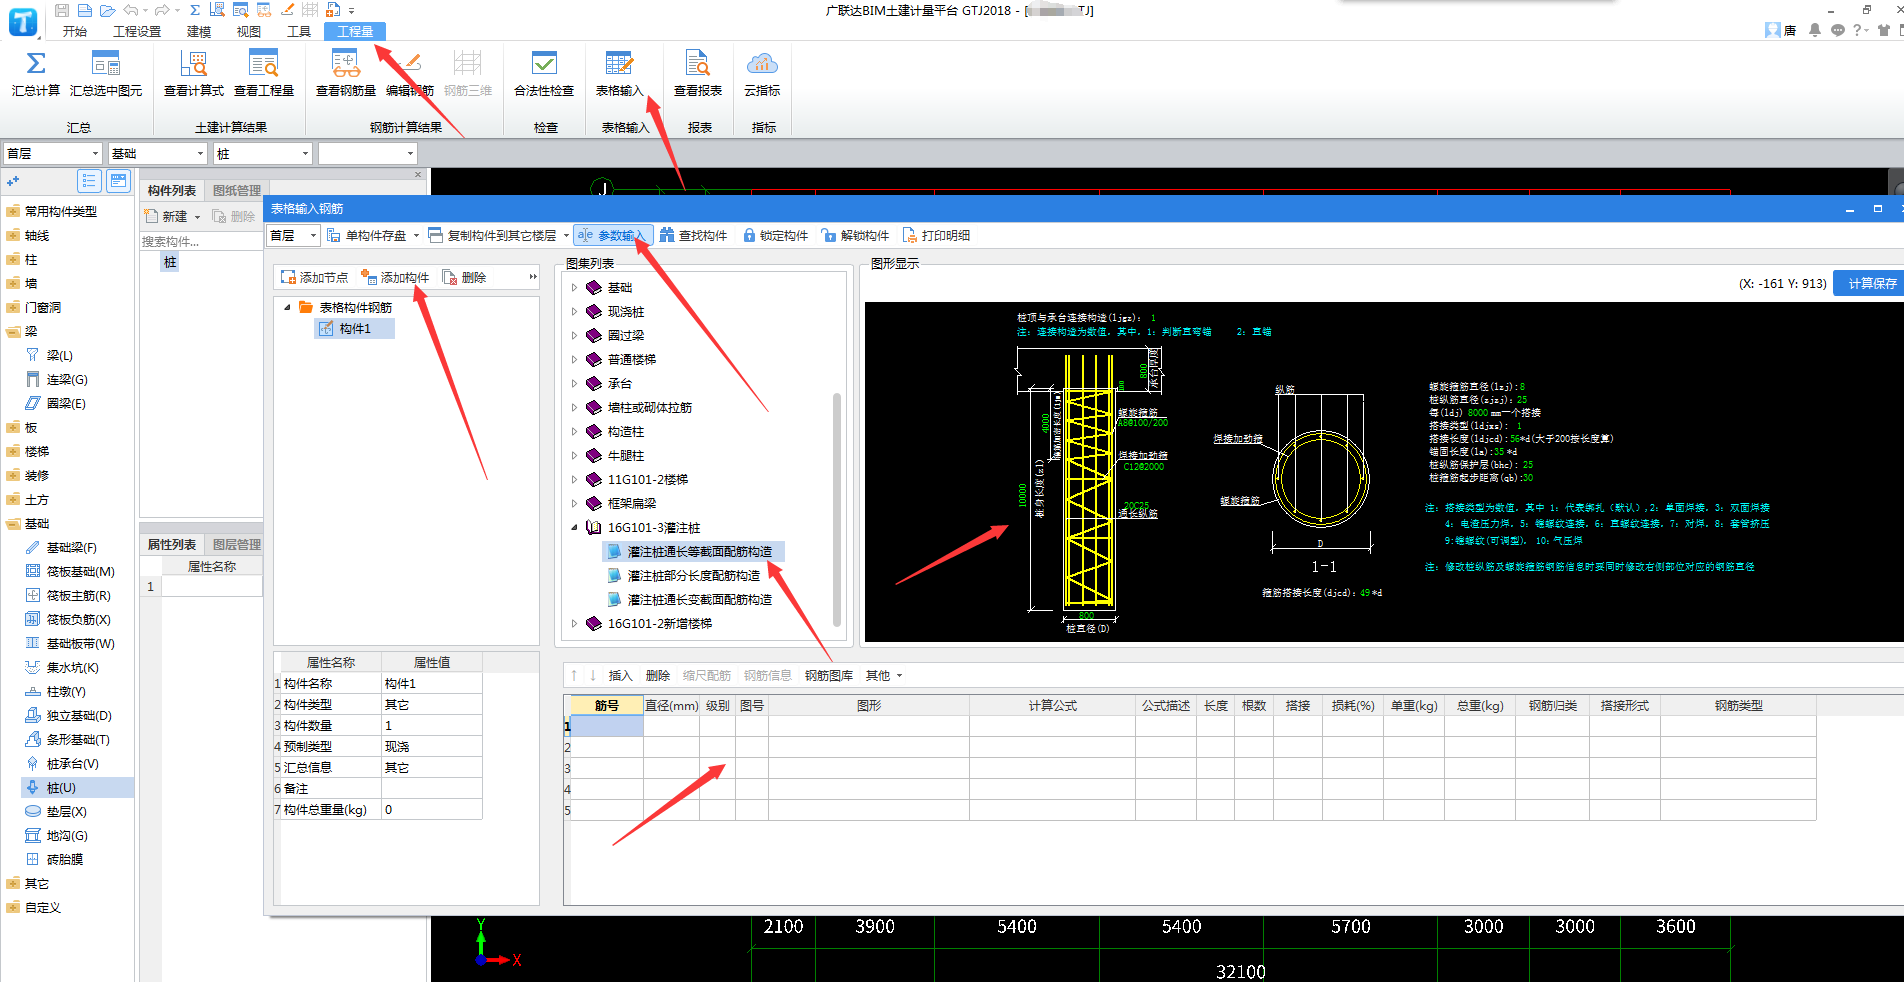1904x982 pixels.
Task: Click 解锁构件 toolbar item
Action: [x=855, y=235]
